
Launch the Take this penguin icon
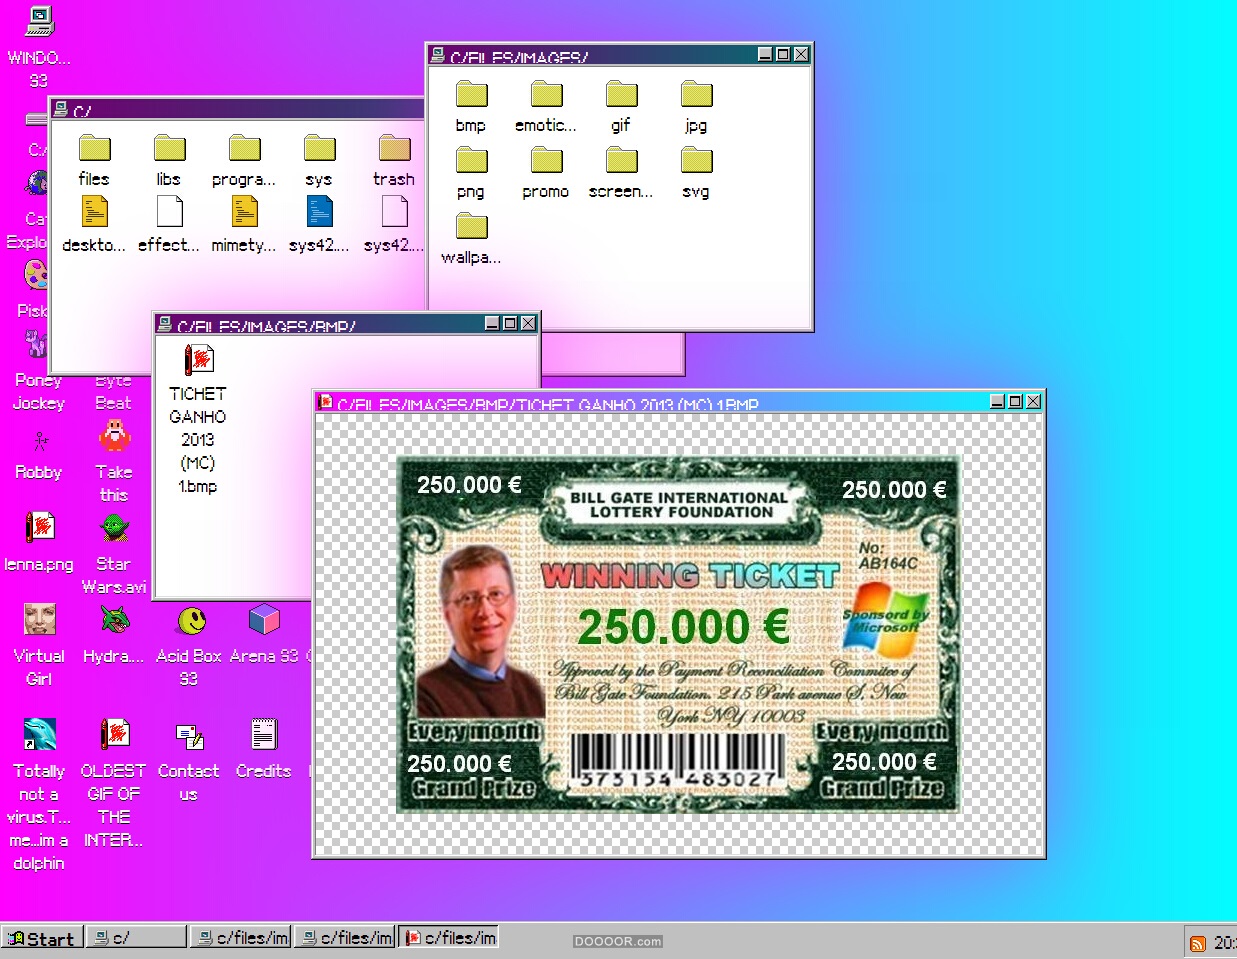(x=114, y=436)
